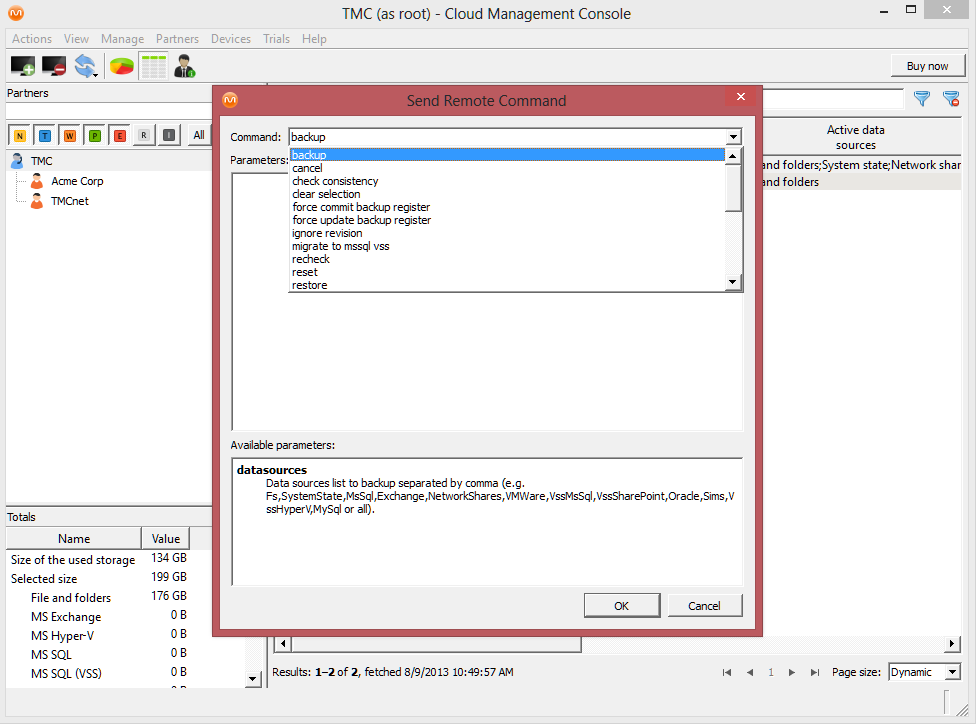Open the Page size Dynamic dropdown
This screenshot has height=724, width=976.
[951, 672]
